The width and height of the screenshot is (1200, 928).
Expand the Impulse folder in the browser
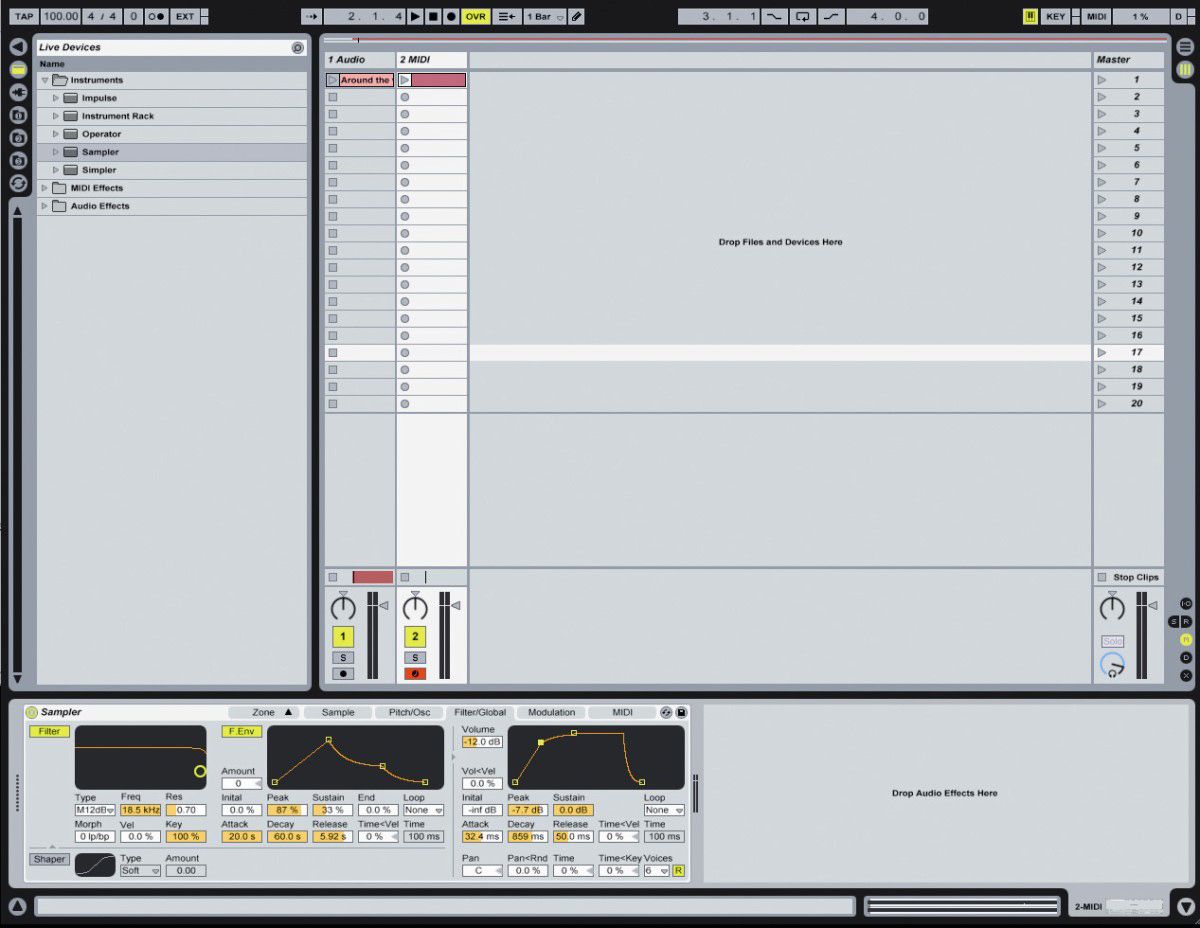[56, 98]
